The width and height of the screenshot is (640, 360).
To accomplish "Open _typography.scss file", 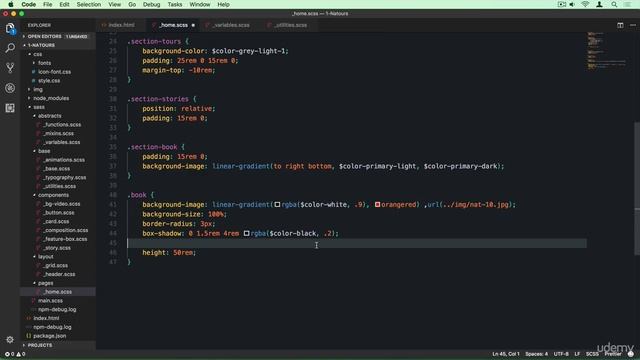I will tap(58, 178).
